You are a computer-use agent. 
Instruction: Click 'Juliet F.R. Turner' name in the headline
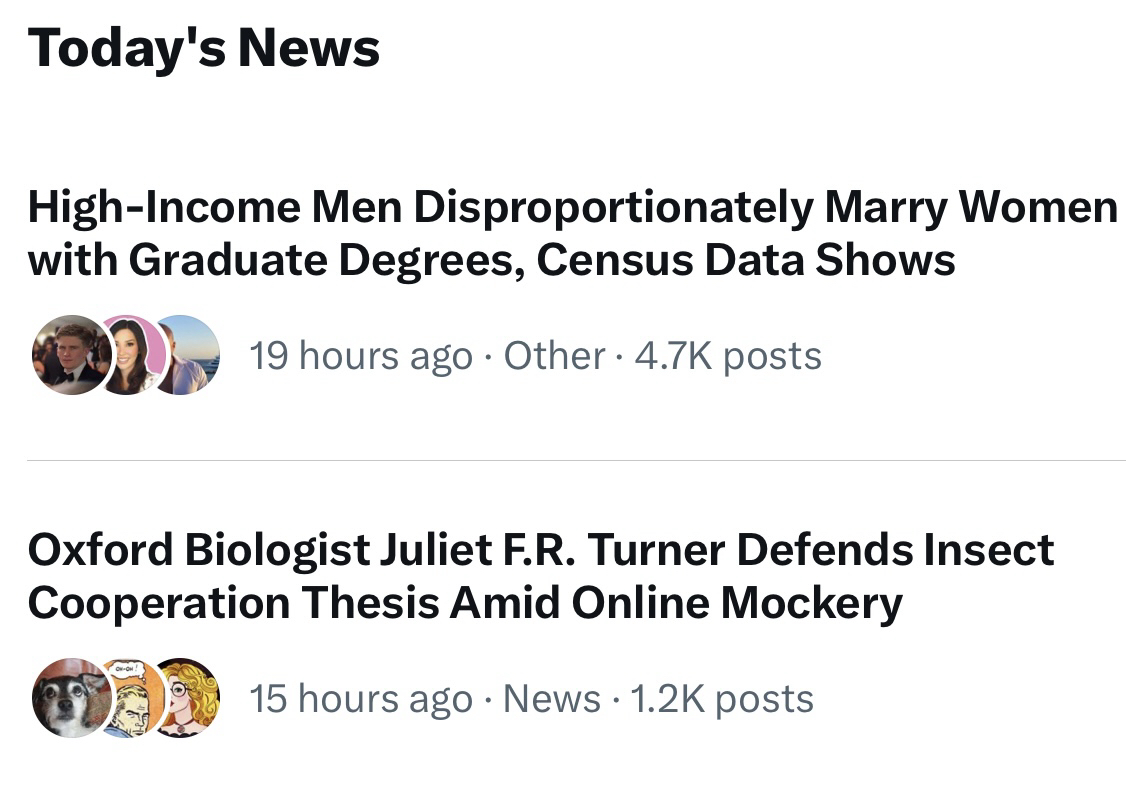coord(524,550)
